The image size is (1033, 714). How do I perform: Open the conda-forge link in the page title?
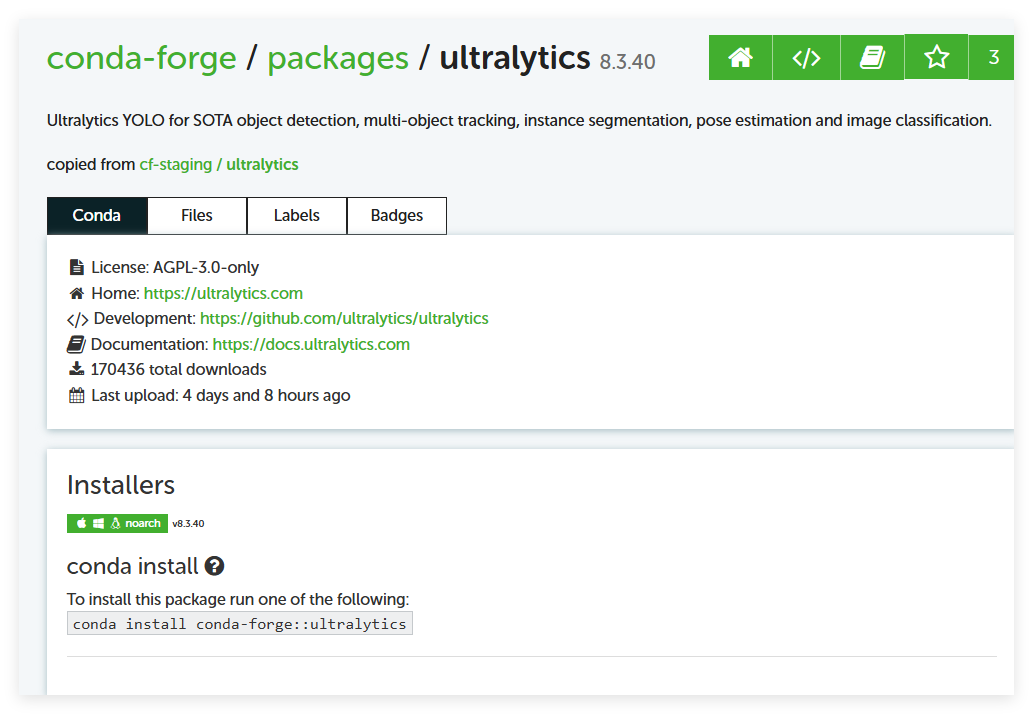click(142, 58)
